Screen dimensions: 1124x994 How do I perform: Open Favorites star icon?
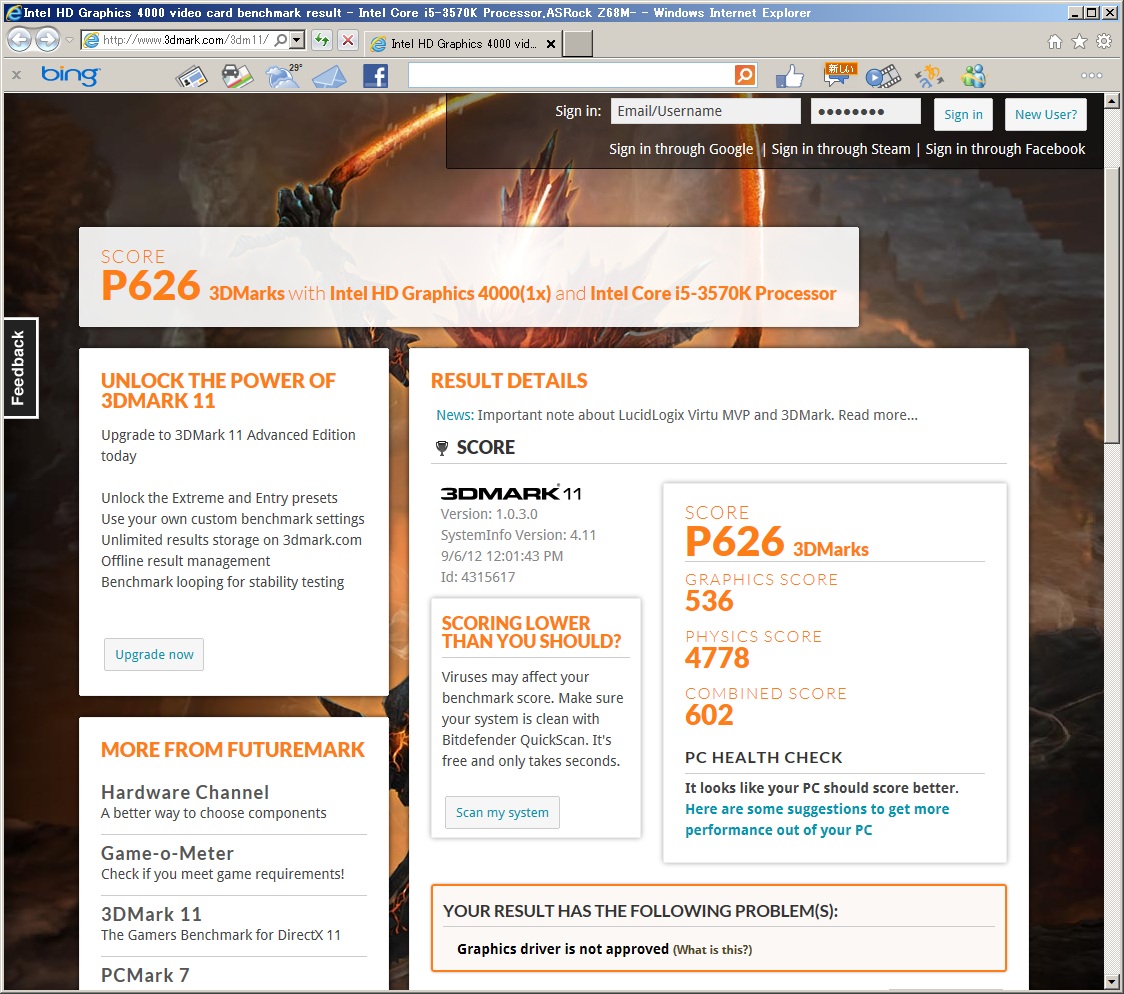[1079, 42]
